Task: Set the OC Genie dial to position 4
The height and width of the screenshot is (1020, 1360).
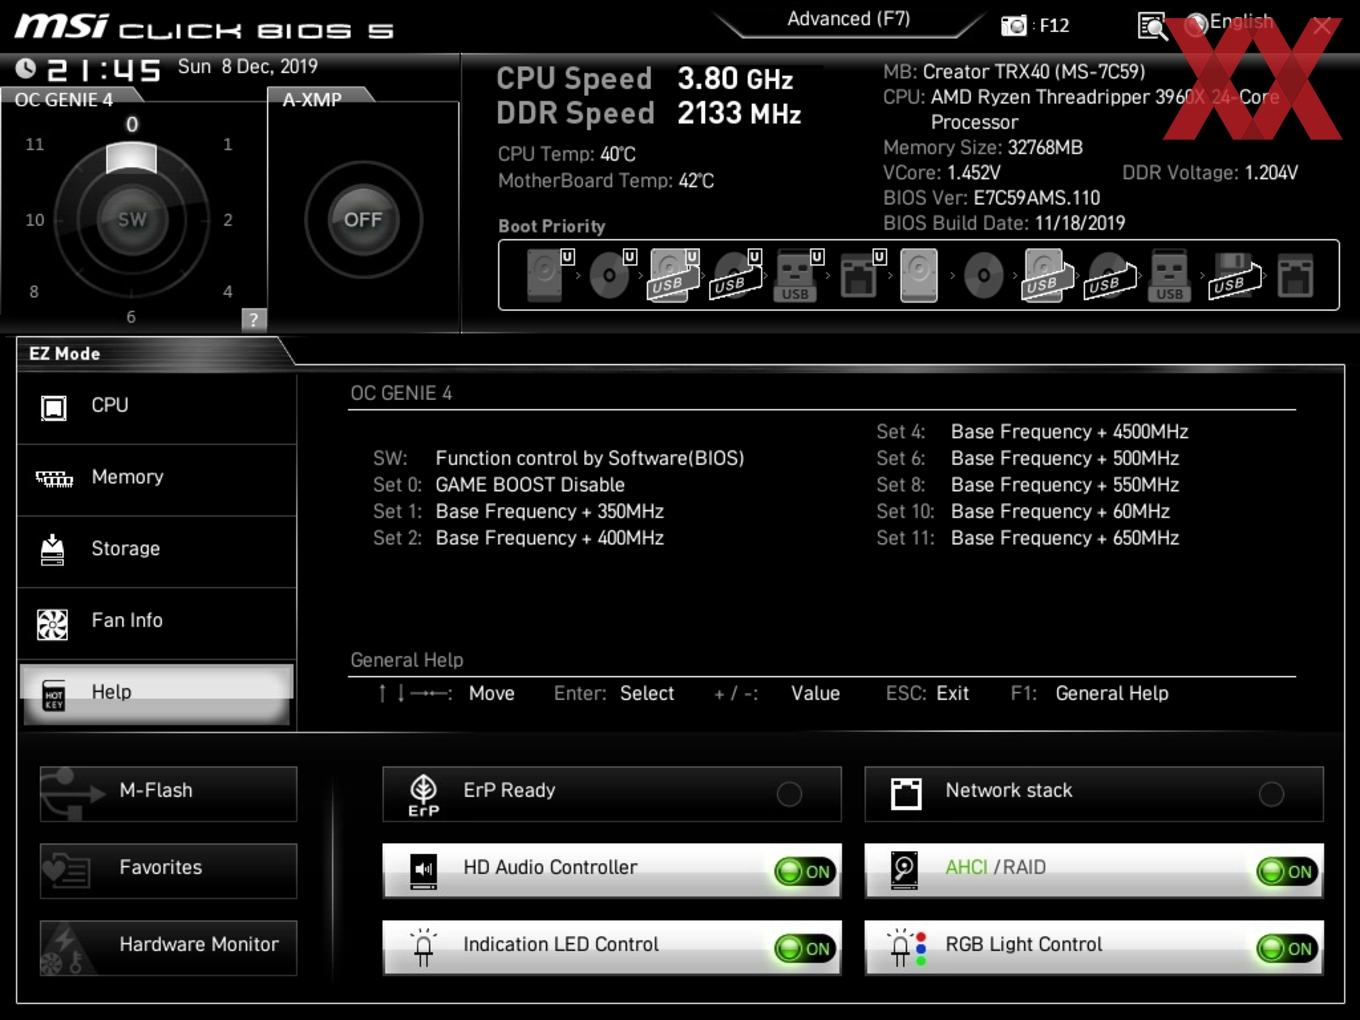Action: tap(228, 291)
